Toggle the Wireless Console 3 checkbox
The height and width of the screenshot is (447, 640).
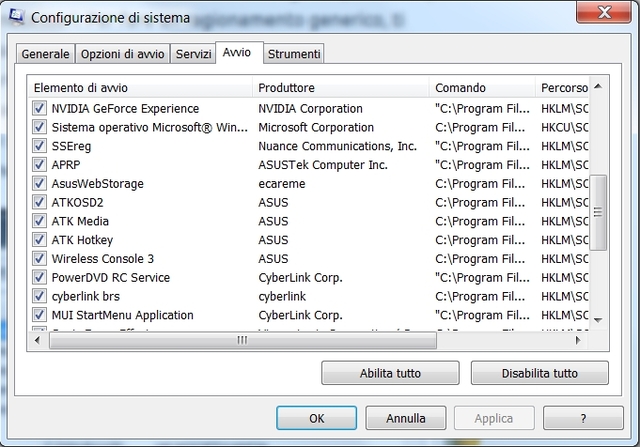coord(40,259)
